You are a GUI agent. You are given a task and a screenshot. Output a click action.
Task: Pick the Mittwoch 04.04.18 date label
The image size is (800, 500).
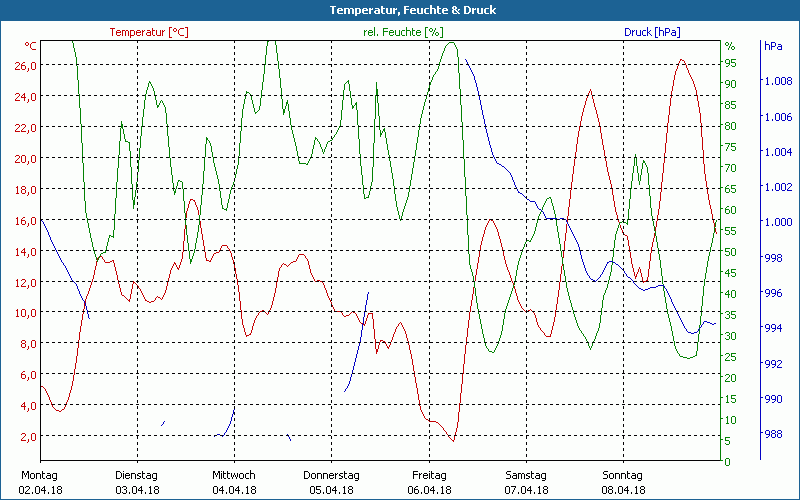234,482
